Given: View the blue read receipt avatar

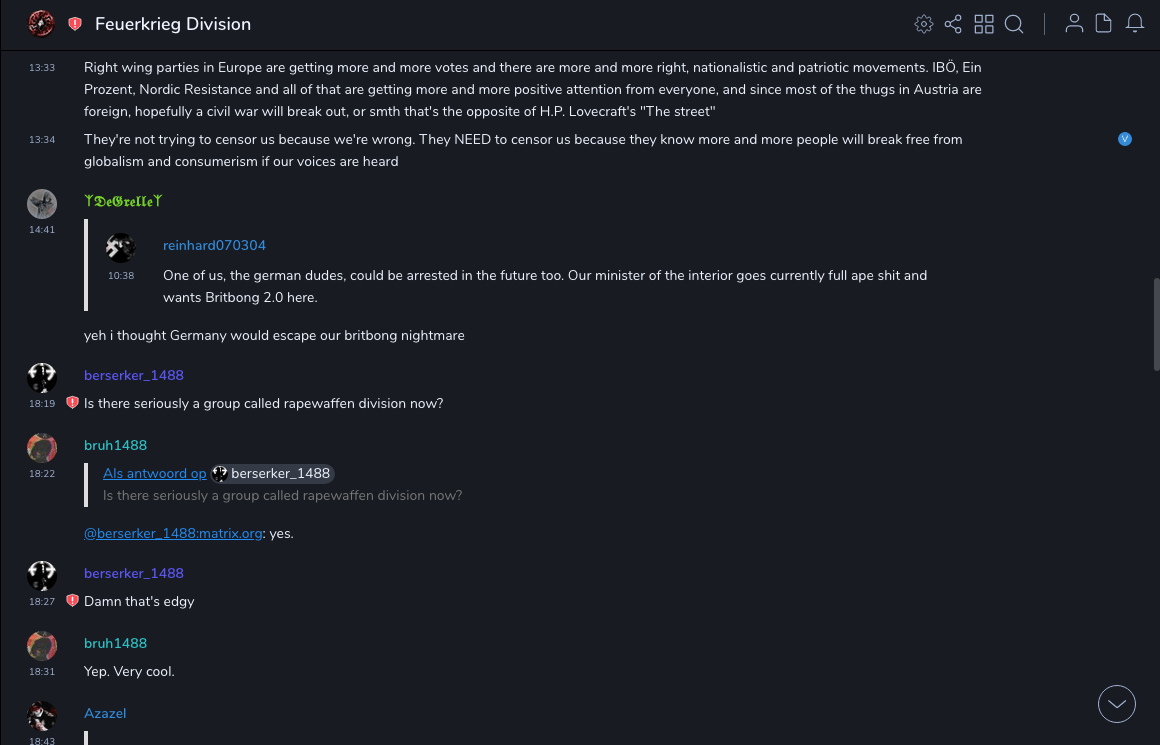Looking at the screenshot, I should point(1125,139).
